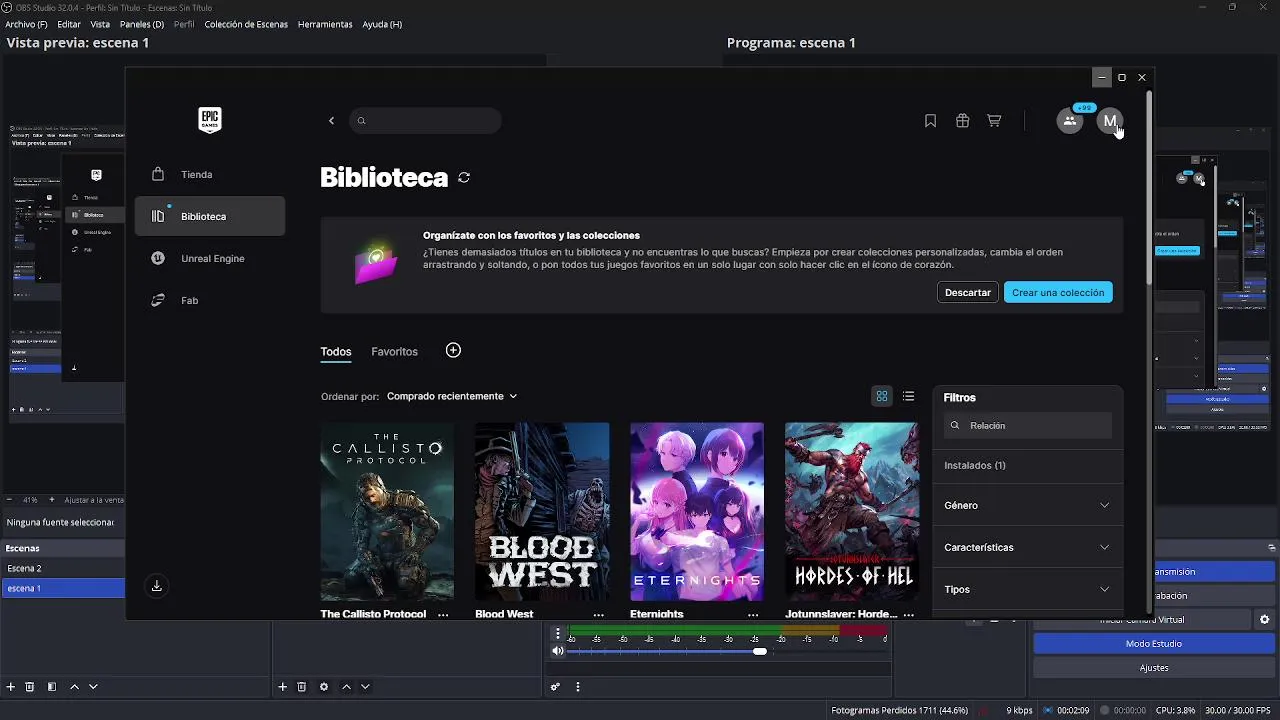Open Archivo menu in OBS
1280x720 pixels.
26,24
